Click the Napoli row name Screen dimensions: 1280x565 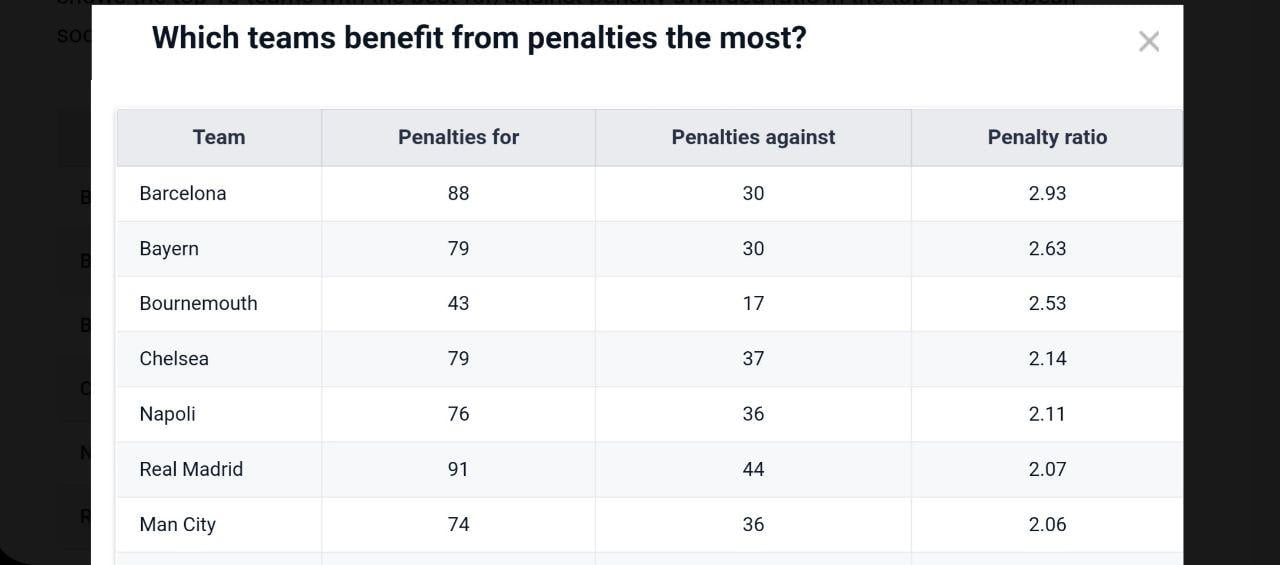[167, 414]
